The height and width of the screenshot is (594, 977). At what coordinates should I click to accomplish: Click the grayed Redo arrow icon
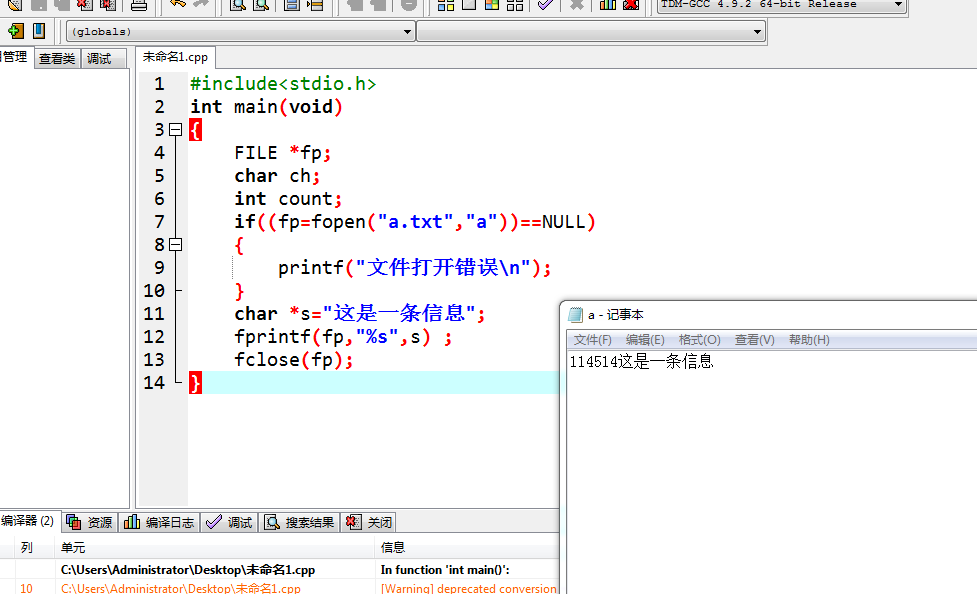[x=201, y=4]
